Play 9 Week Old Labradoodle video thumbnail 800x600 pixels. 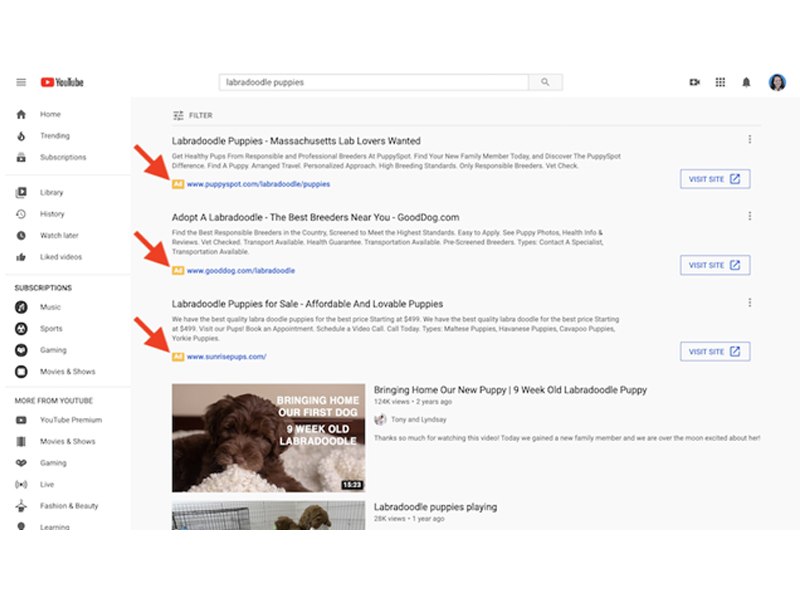(x=268, y=438)
